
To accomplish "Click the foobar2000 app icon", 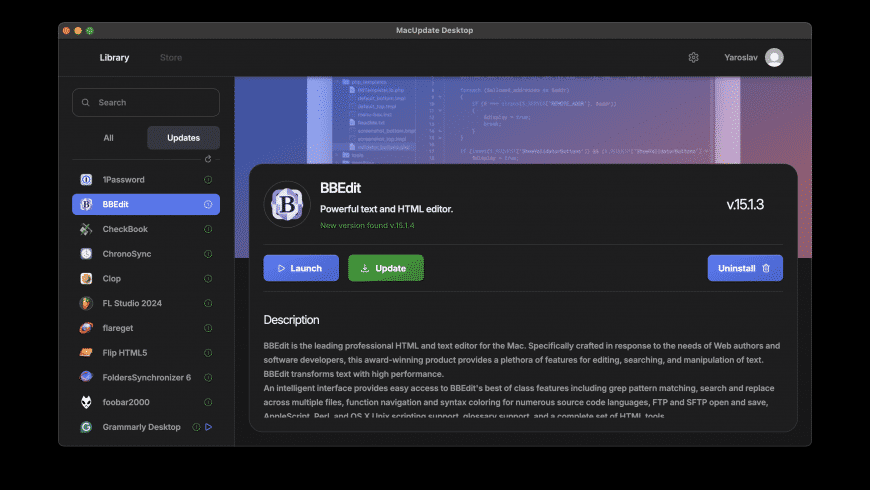I will (x=86, y=402).
